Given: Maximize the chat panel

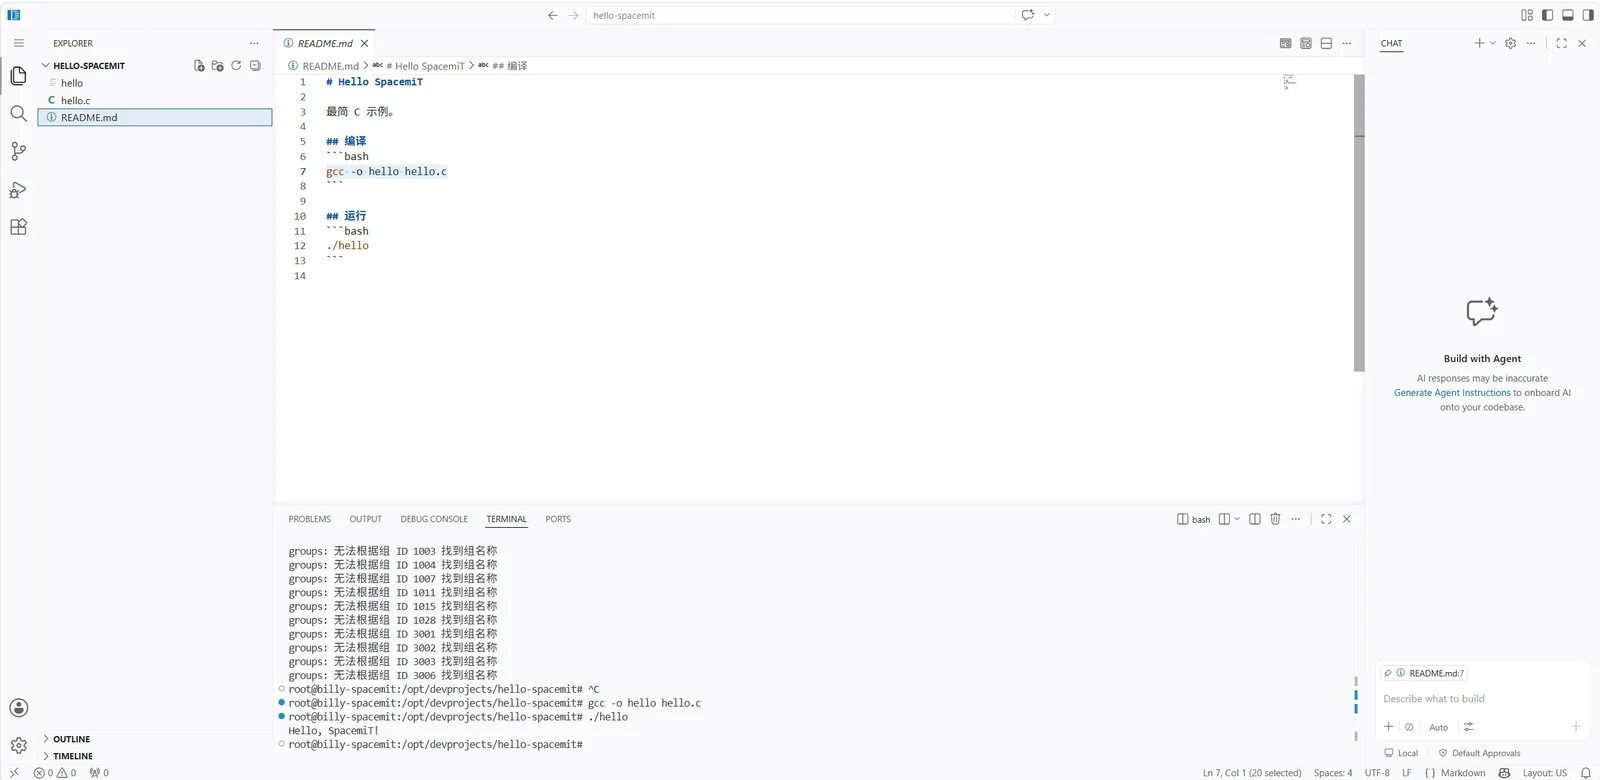Looking at the screenshot, I should [x=1561, y=43].
